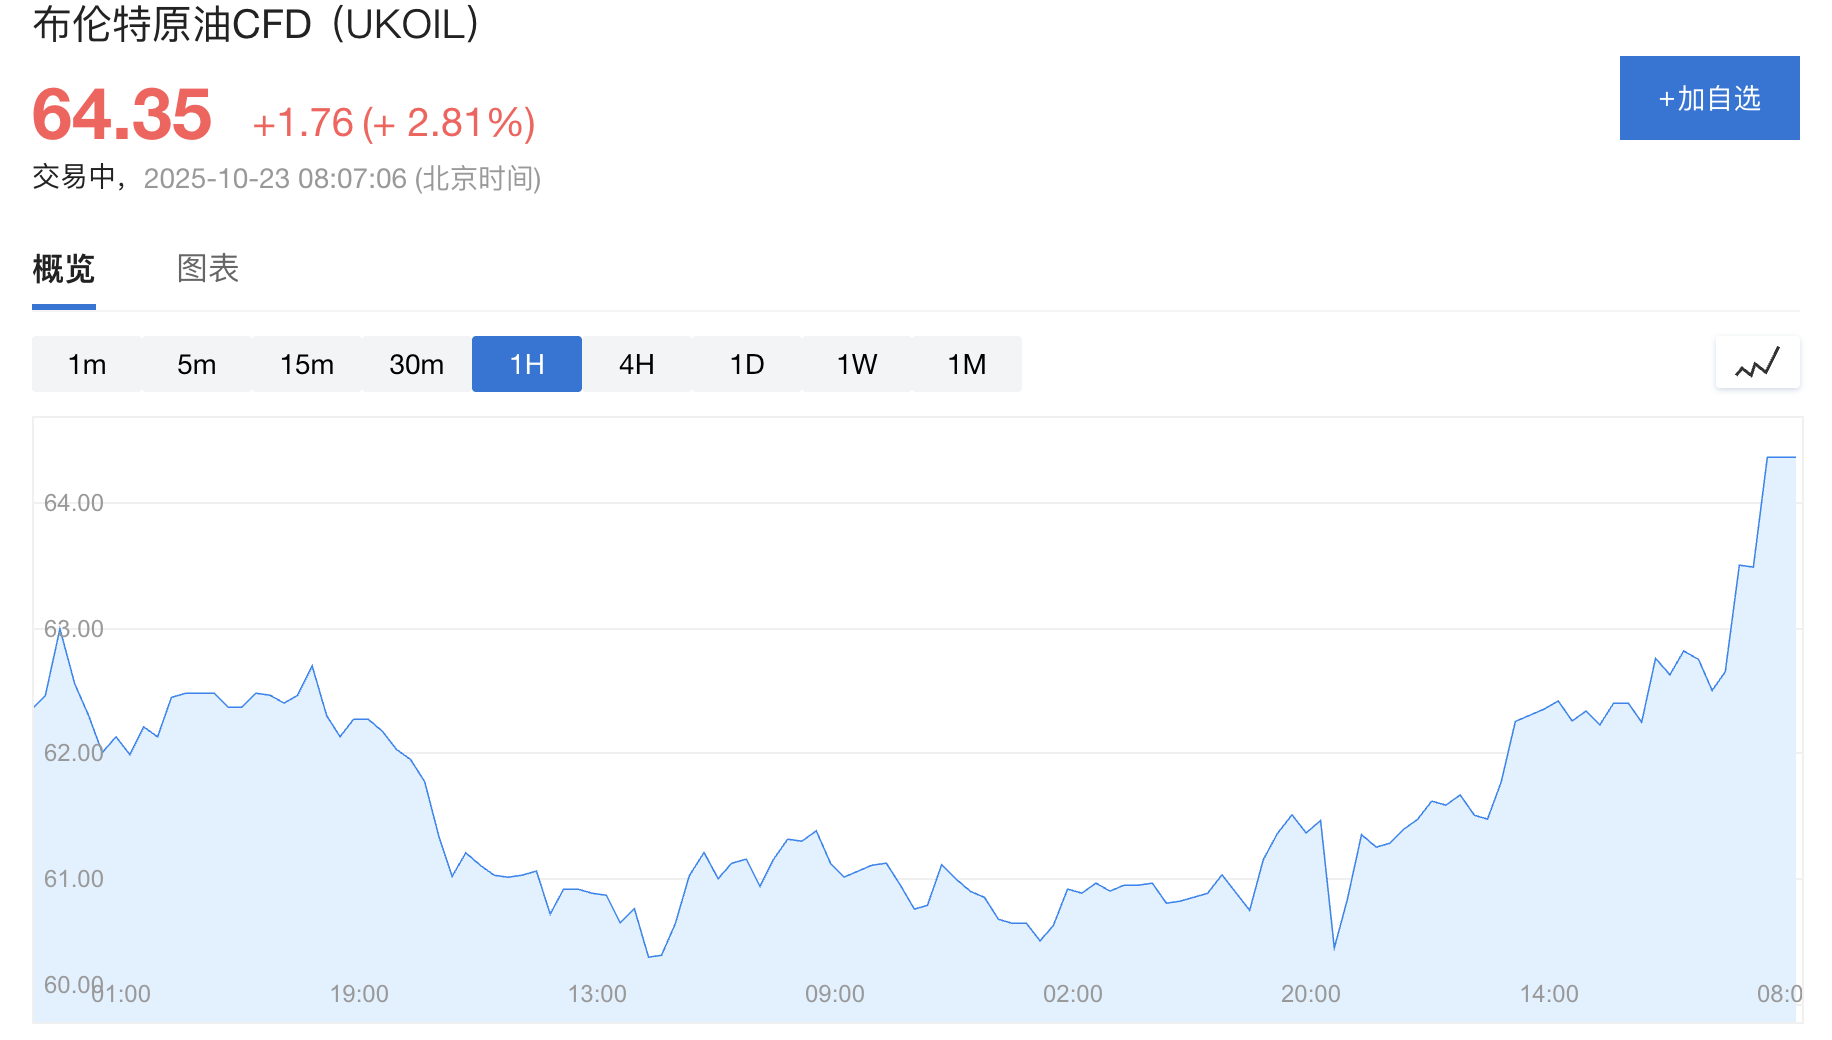Choose the 30m timeframe
Viewport: 1832px width, 1040px height.
(x=417, y=364)
